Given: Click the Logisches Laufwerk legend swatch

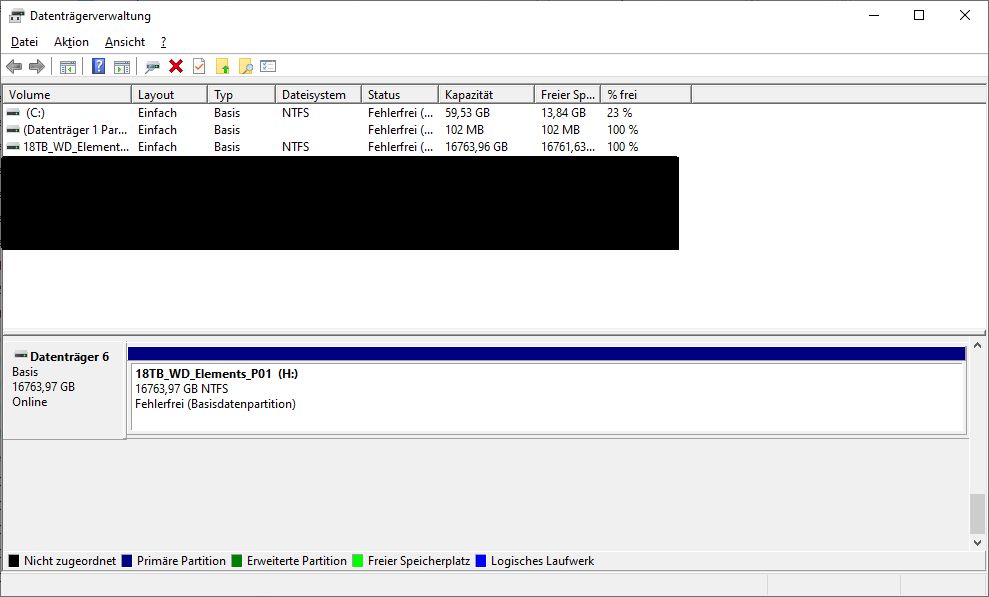Looking at the screenshot, I should (x=481, y=560).
